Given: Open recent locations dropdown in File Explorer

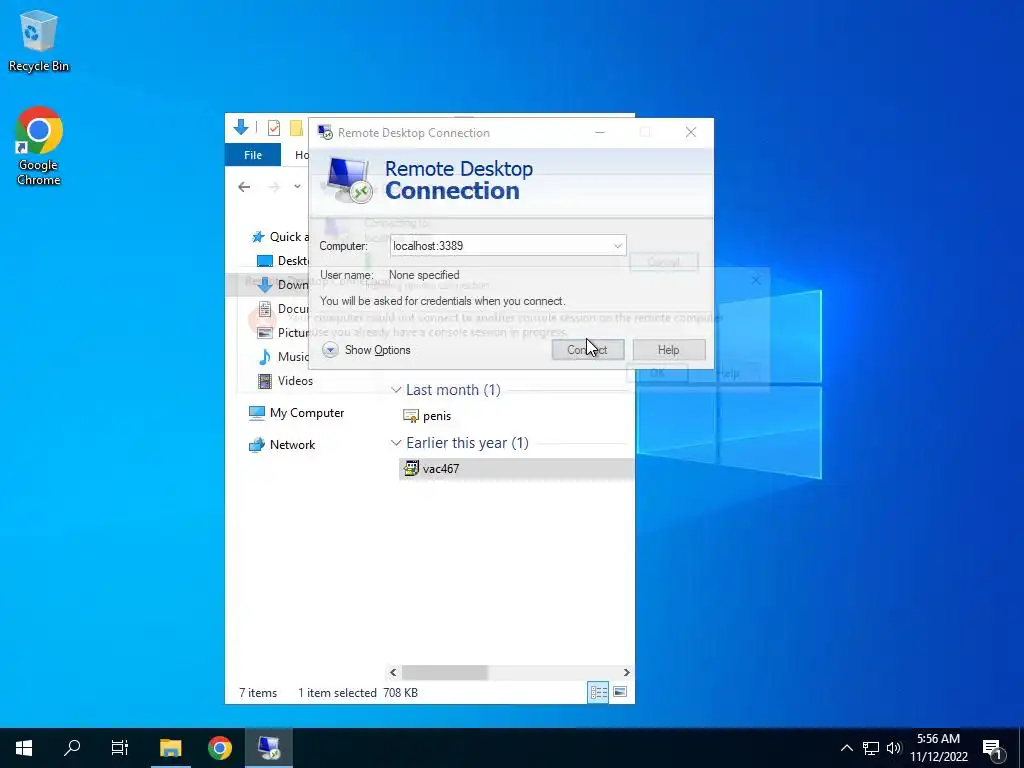Looking at the screenshot, I should click(297, 187).
